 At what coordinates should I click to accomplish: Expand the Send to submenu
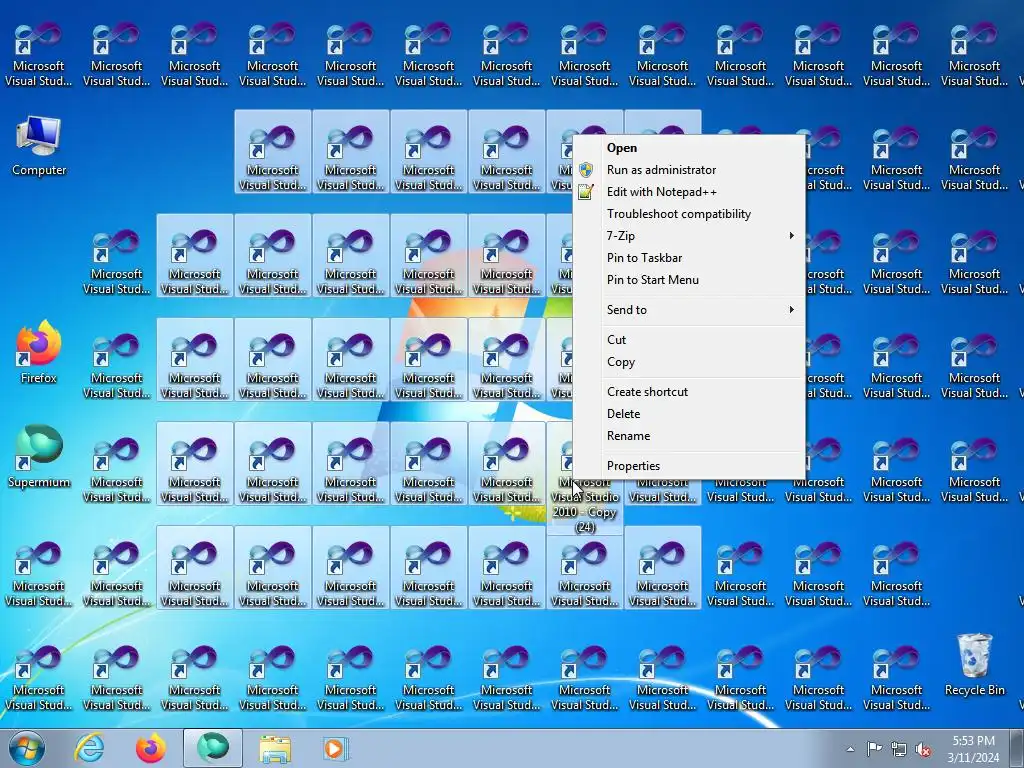(689, 310)
